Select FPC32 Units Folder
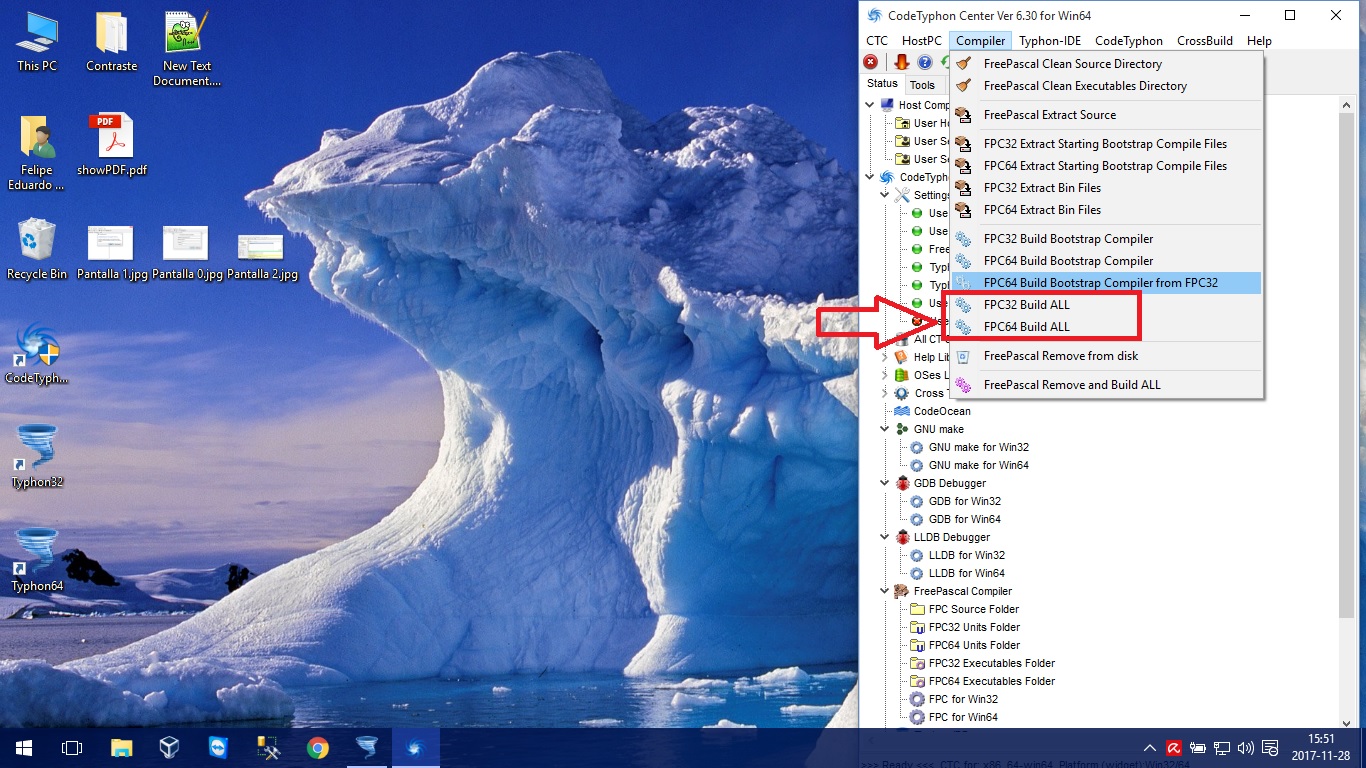The image size is (1366, 768). 974,627
